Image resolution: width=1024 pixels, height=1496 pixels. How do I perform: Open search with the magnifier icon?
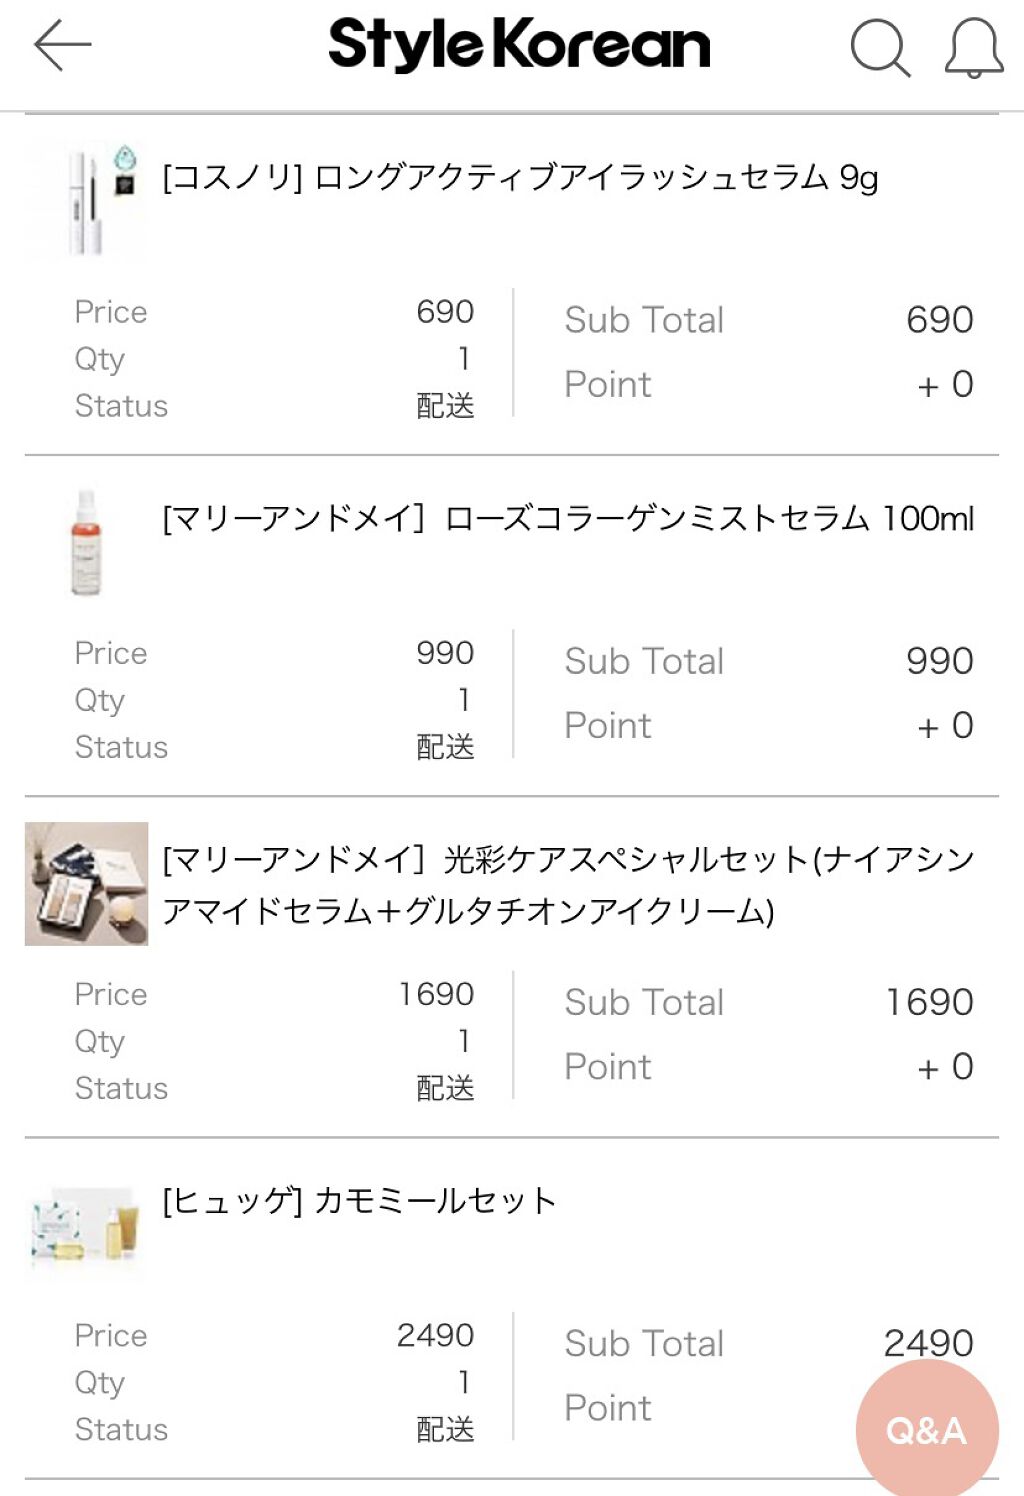(x=879, y=47)
